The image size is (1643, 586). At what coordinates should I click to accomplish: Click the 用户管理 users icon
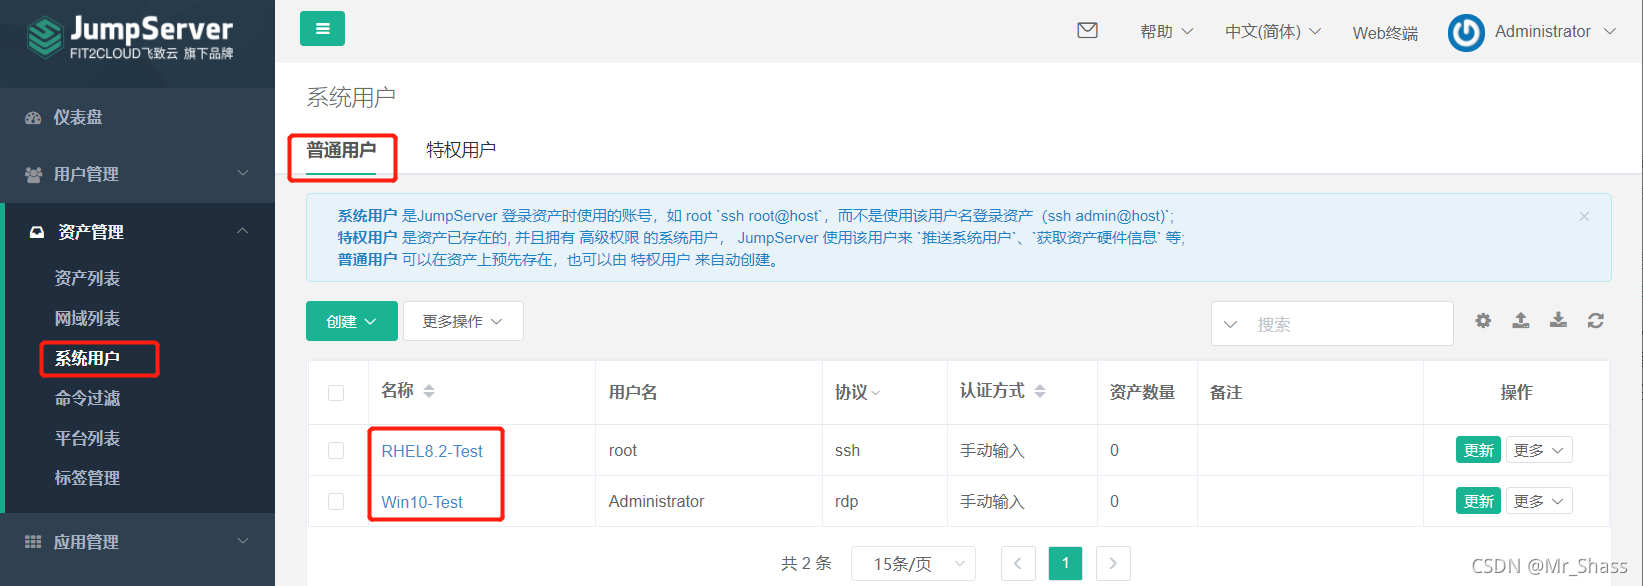(33, 175)
